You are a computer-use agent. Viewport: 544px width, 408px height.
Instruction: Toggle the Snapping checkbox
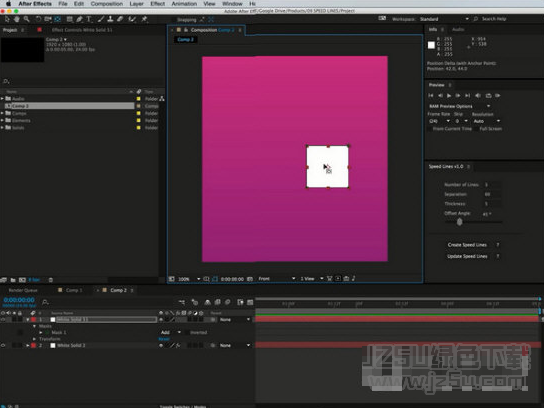click(174, 20)
